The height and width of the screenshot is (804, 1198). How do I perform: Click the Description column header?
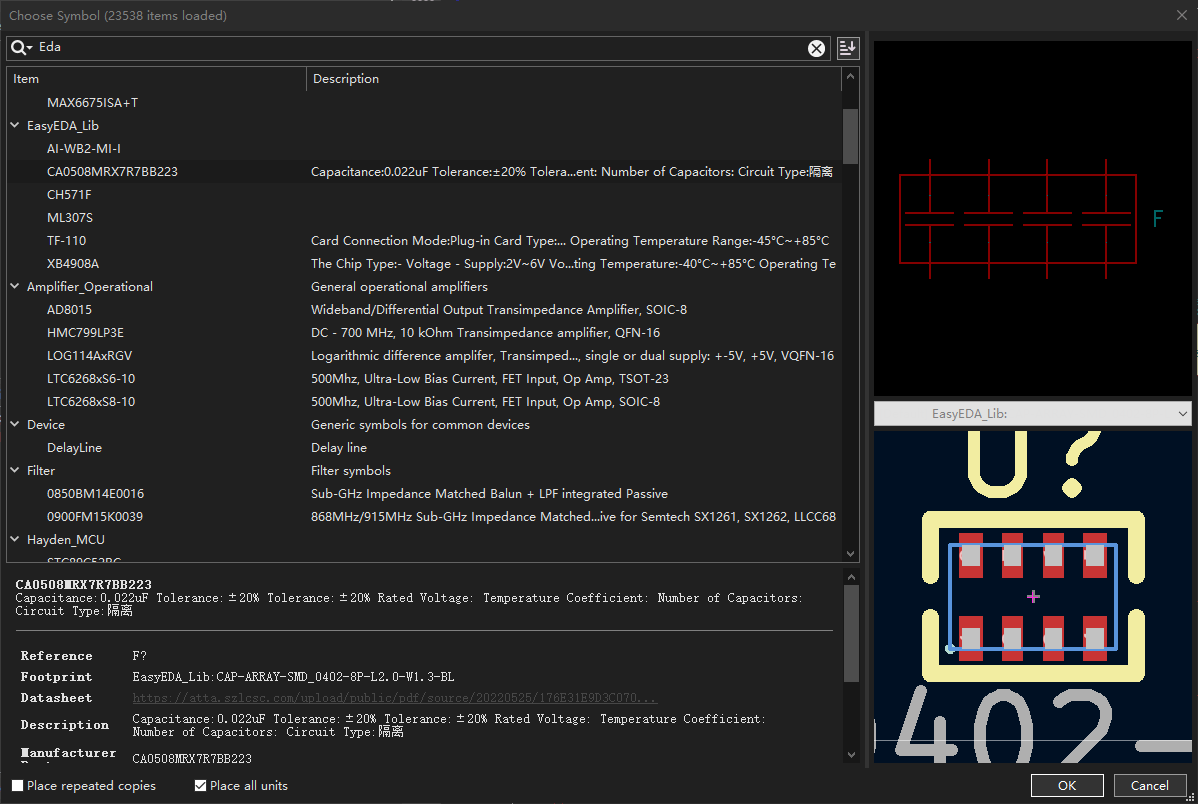point(574,79)
